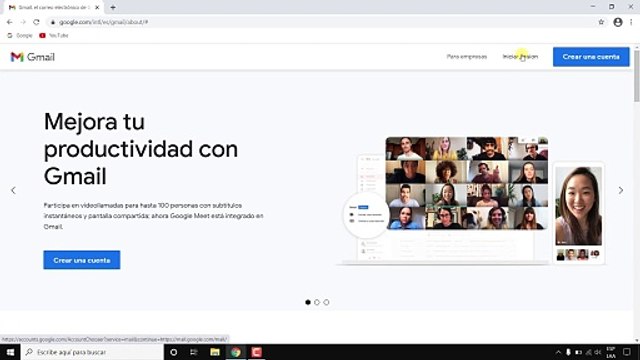This screenshot has height=360, width=640.
Task: Click header Crear una cuenta button
Action: [591, 57]
